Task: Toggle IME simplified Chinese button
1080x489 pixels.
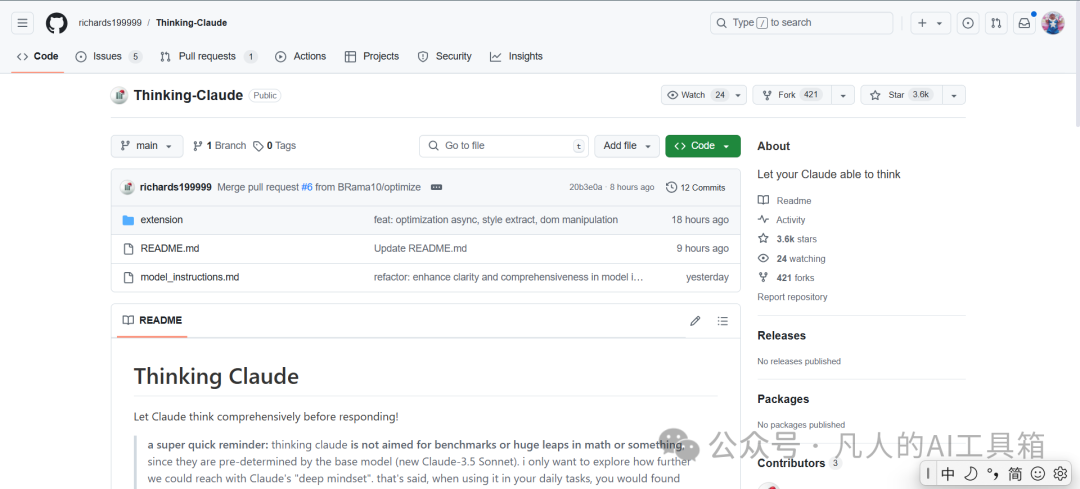Action: point(1015,474)
